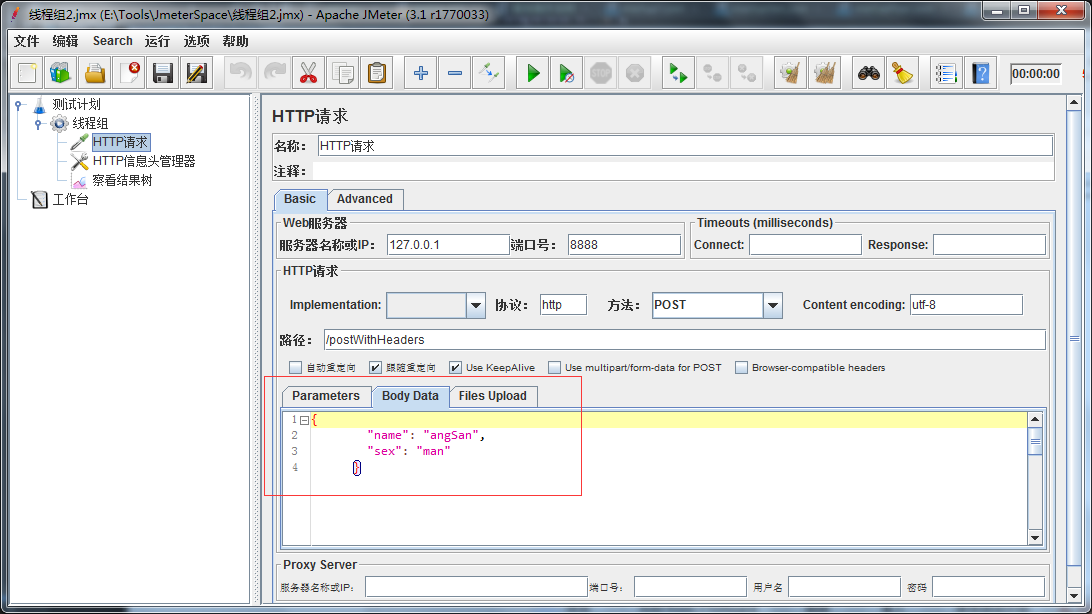Click the Open file folder icon

(x=95, y=73)
